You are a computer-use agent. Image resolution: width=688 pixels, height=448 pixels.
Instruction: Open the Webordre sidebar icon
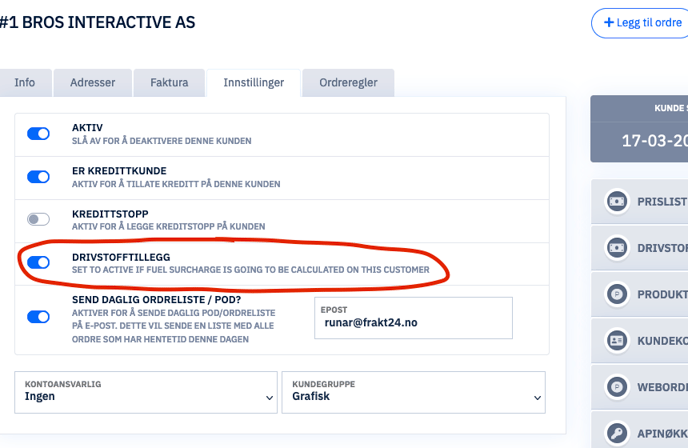click(617, 387)
